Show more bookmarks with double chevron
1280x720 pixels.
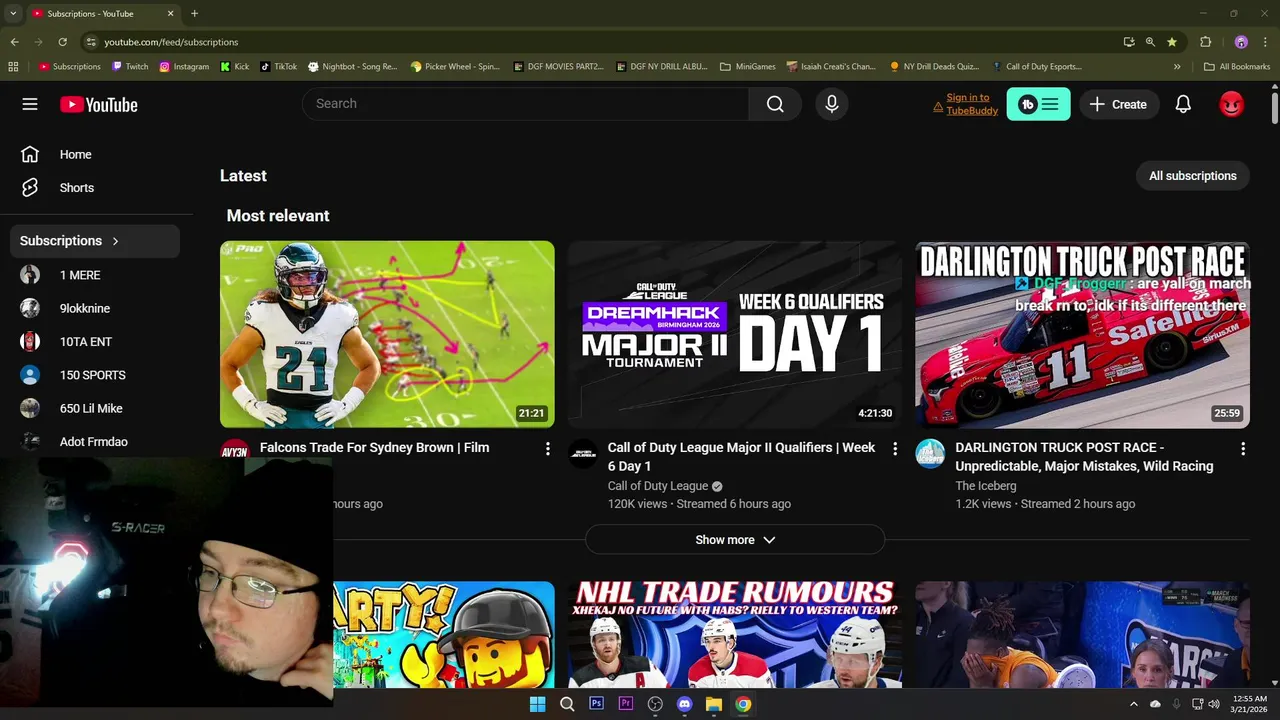tap(1177, 67)
